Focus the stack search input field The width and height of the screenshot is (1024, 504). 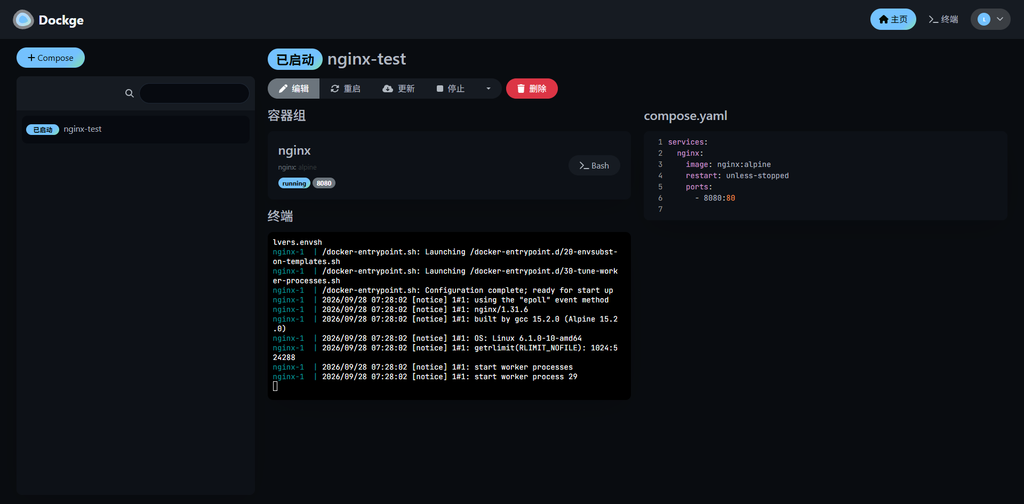click(194, 93)
